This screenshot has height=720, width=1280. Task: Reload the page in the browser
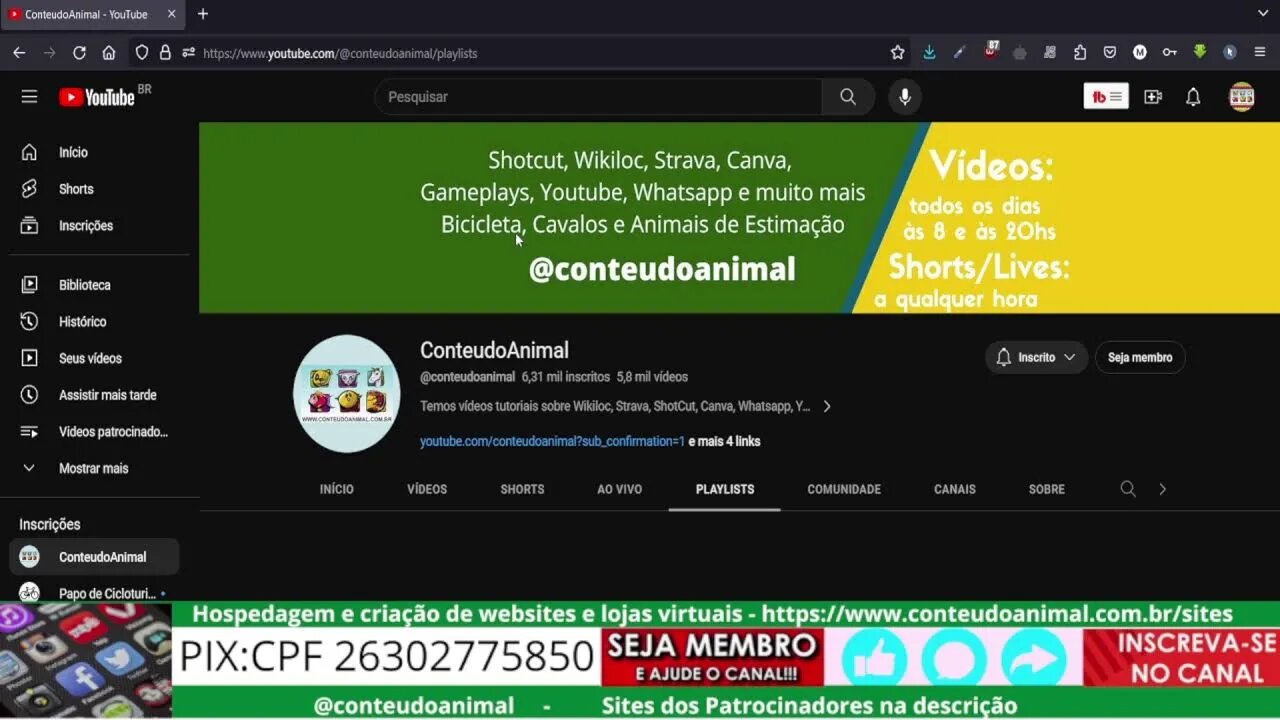coord(79,53)
